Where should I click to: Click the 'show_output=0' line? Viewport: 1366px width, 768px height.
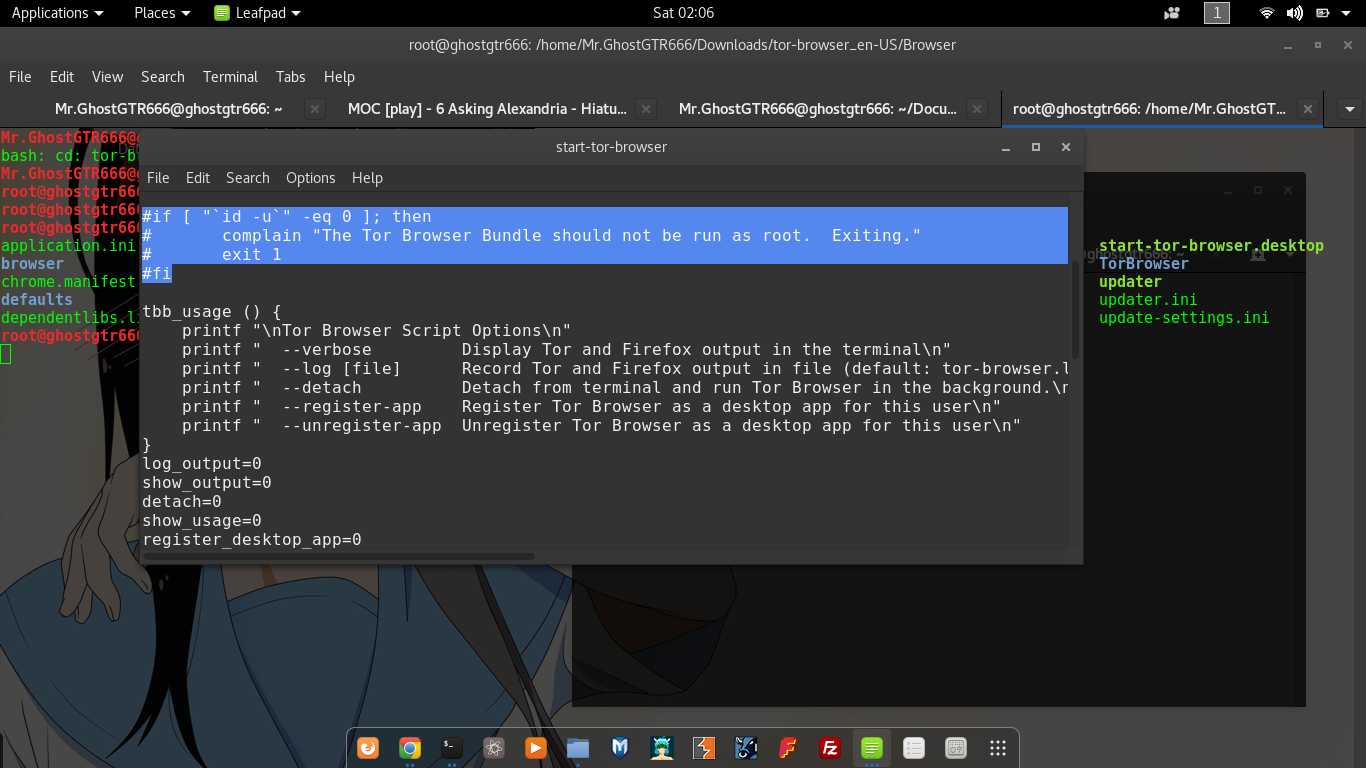[207, 483]
